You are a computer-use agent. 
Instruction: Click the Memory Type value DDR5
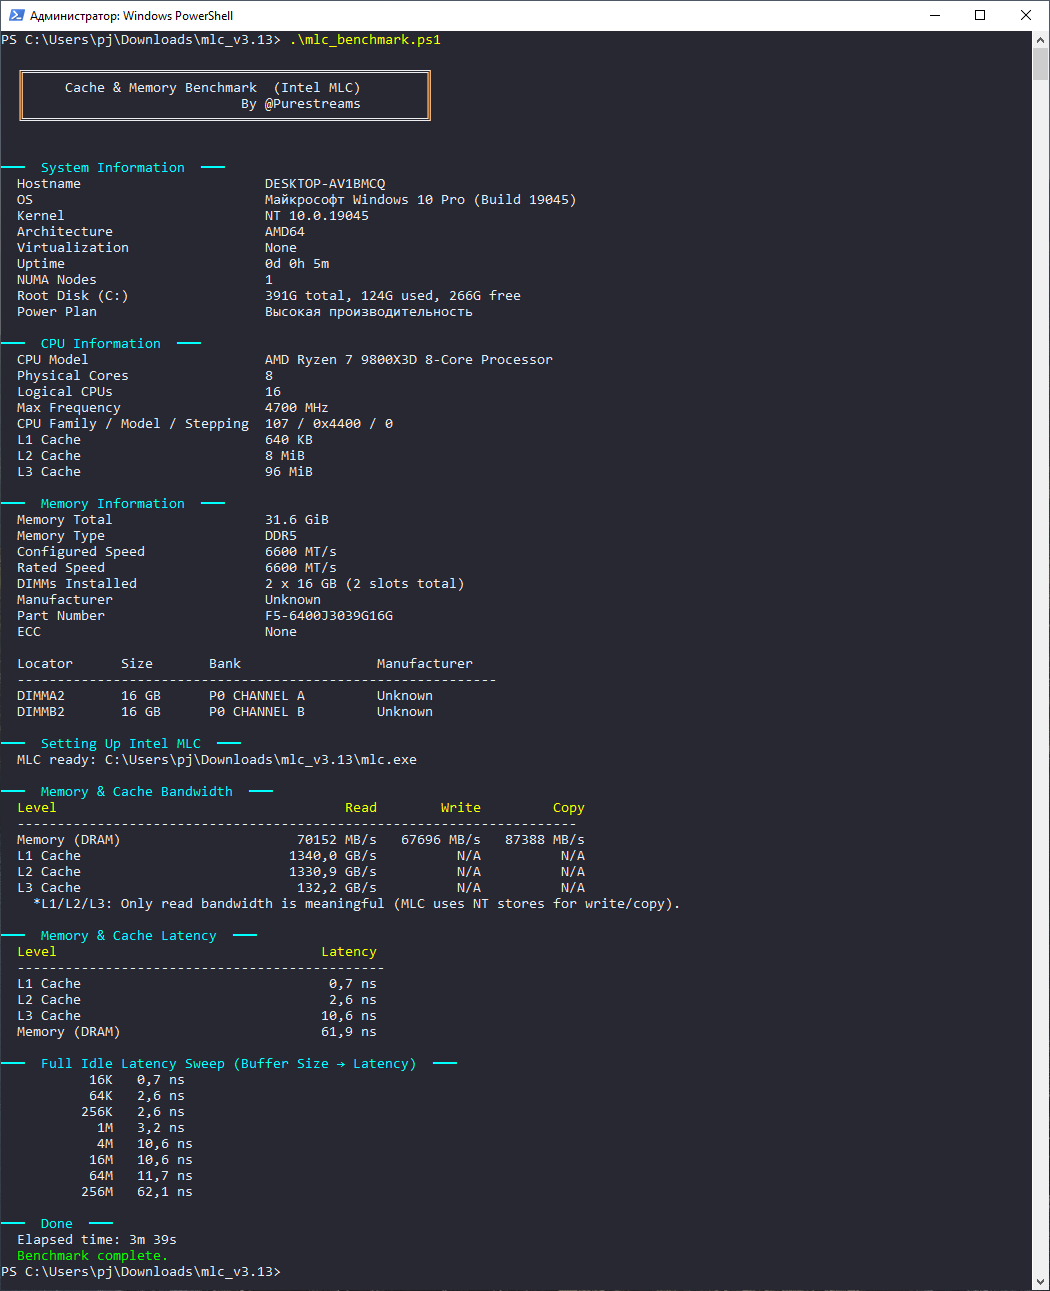(281, 536)
